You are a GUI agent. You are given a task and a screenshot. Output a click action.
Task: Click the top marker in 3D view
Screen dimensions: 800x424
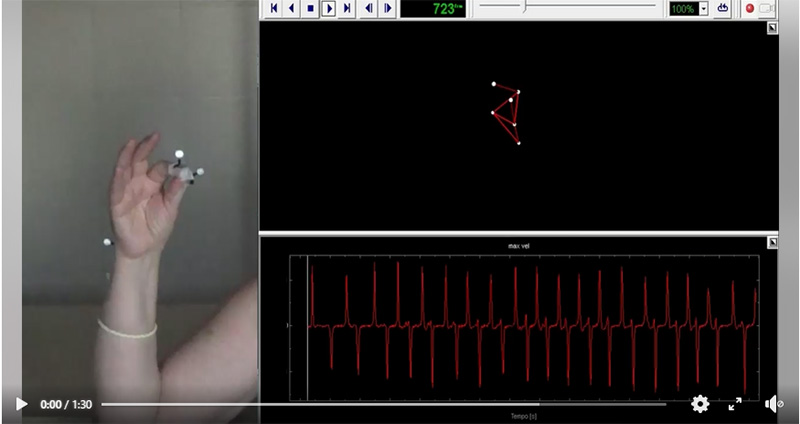pos(493,84)
